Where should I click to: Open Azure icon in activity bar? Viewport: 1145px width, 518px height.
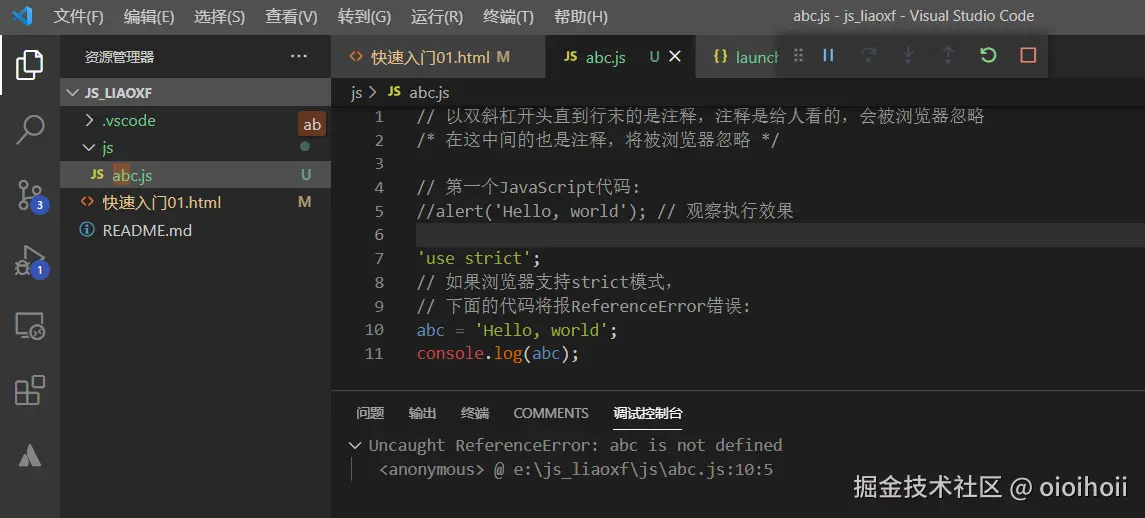point(30,455)
